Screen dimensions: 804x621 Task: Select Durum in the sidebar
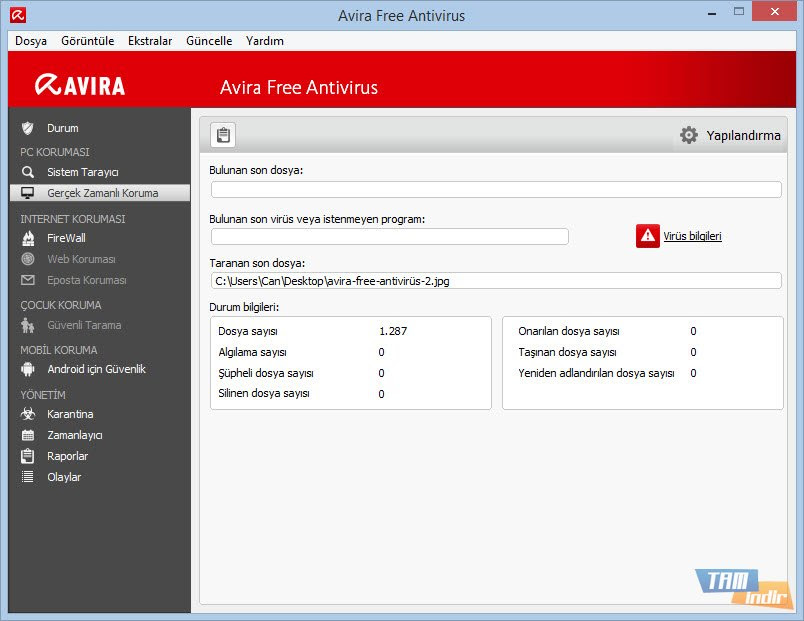(x=63, y=128)
